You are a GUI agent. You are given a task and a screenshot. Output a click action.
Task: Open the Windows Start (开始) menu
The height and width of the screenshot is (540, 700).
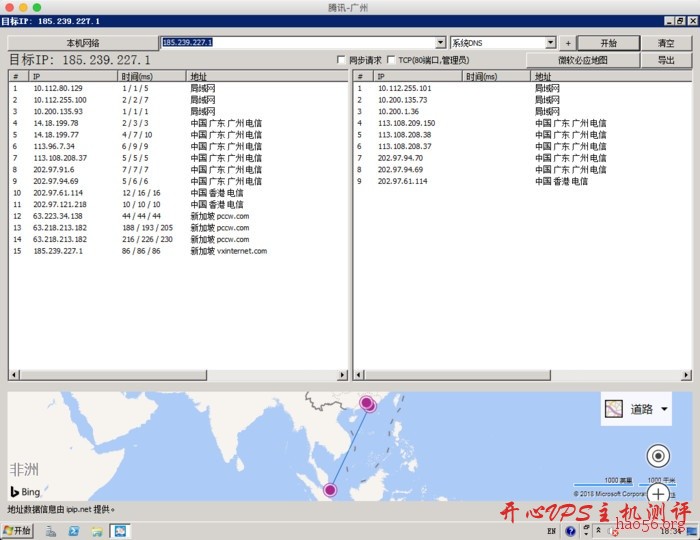tap(18, 530)
